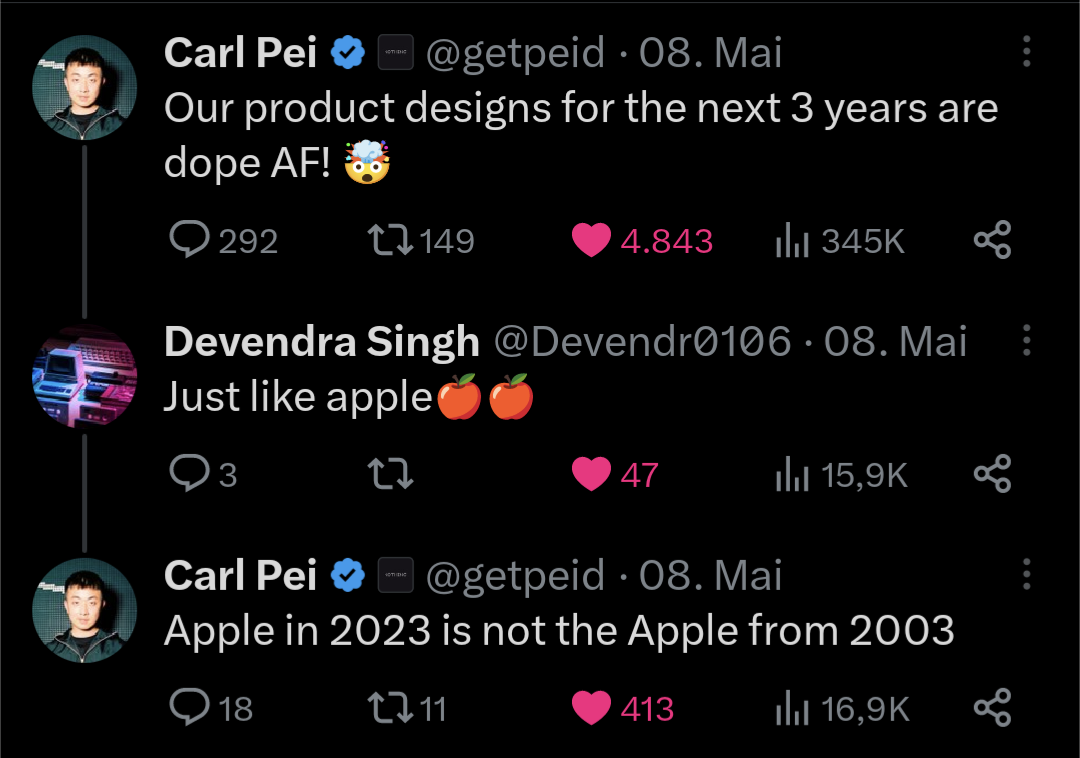
Task: Open Devendra Singh's profile name
Action: click(321, 342)
